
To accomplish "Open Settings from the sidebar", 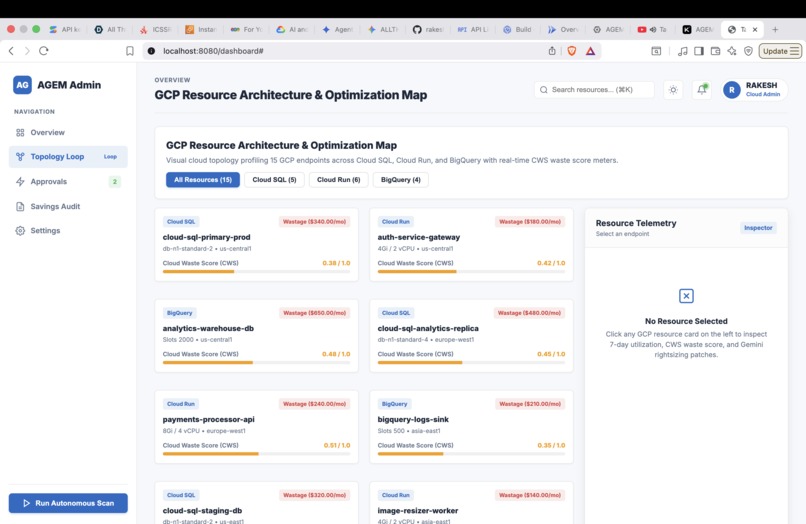I will pyautogui.click(x=68, y=230).
